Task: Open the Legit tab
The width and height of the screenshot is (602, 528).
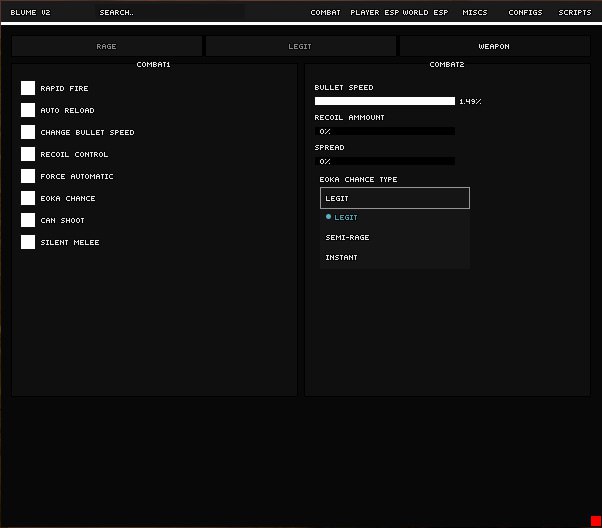Action: tap(300, 47)
